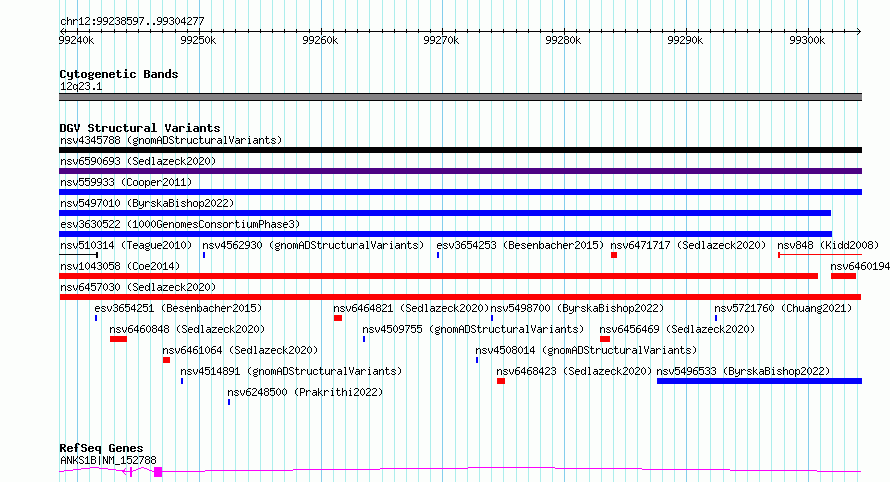890x482 pixels.
Task: Click nsv4562930 (gnomADStructuralVariants) label
Action: click(313, 245)
